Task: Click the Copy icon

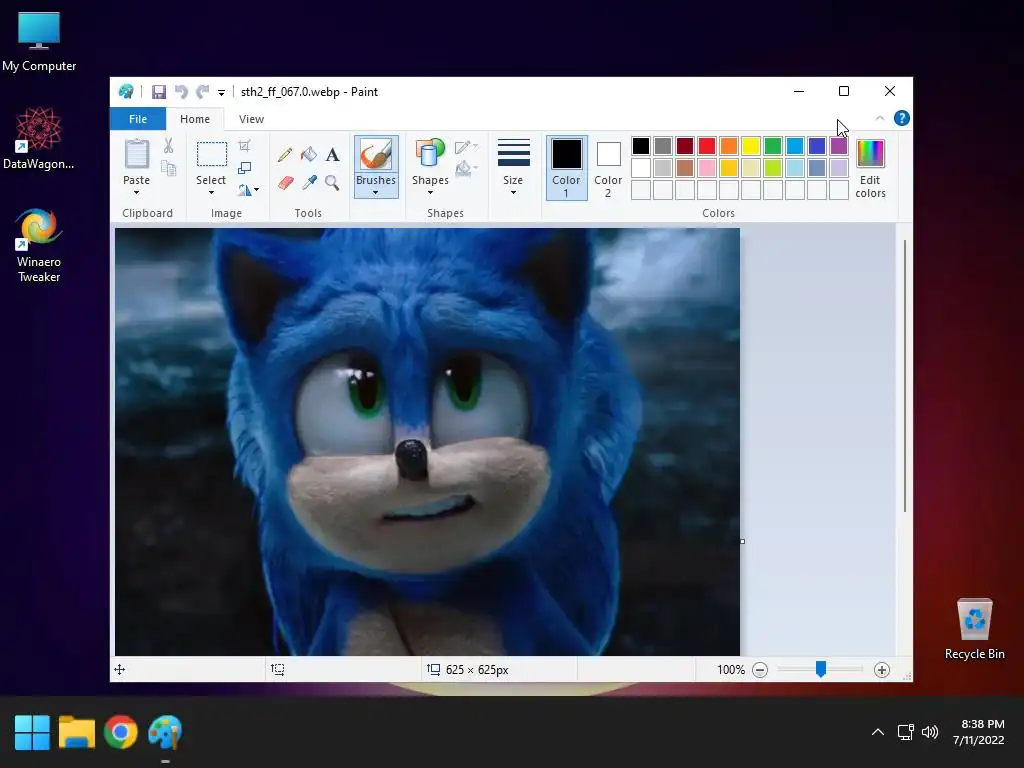Action: point(168,169)
